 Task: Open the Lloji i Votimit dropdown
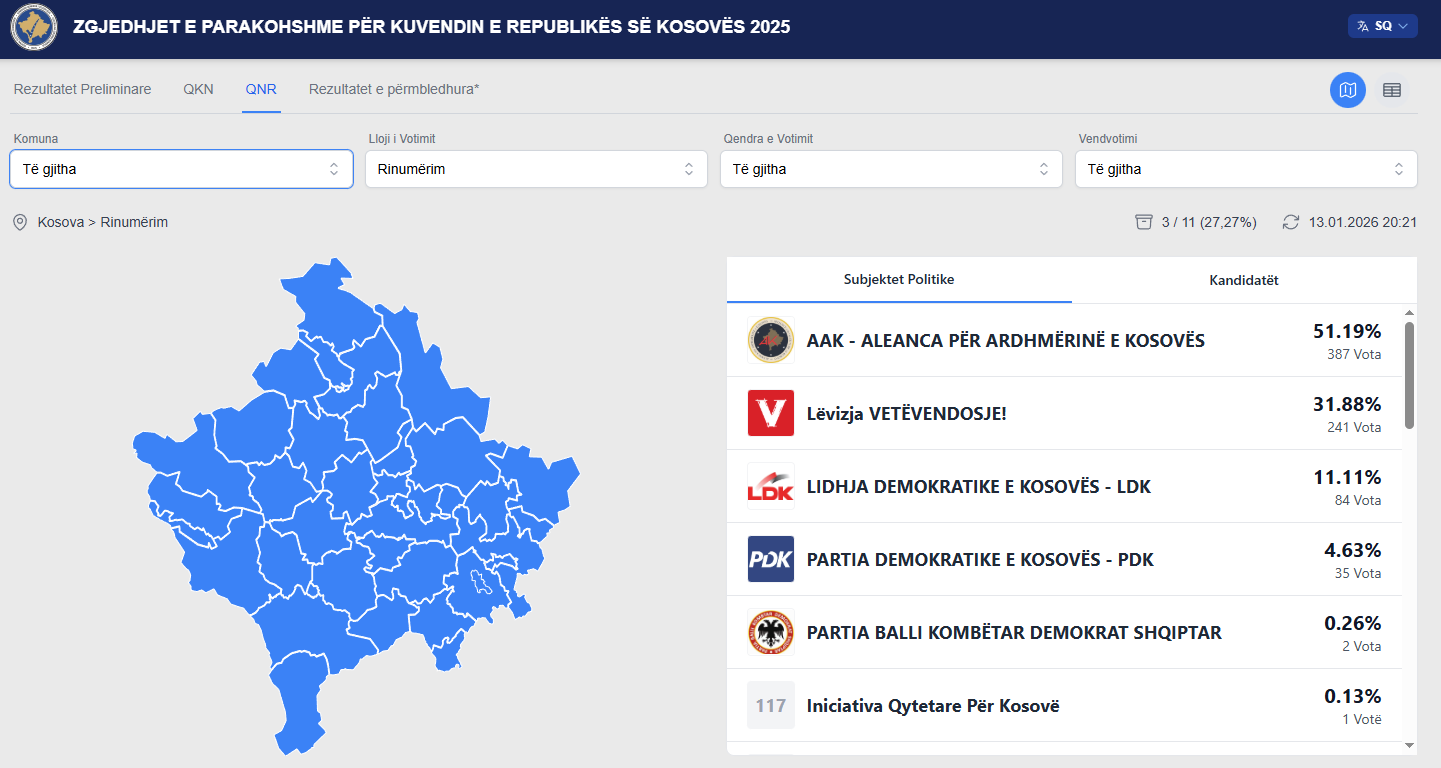(536, 169)
